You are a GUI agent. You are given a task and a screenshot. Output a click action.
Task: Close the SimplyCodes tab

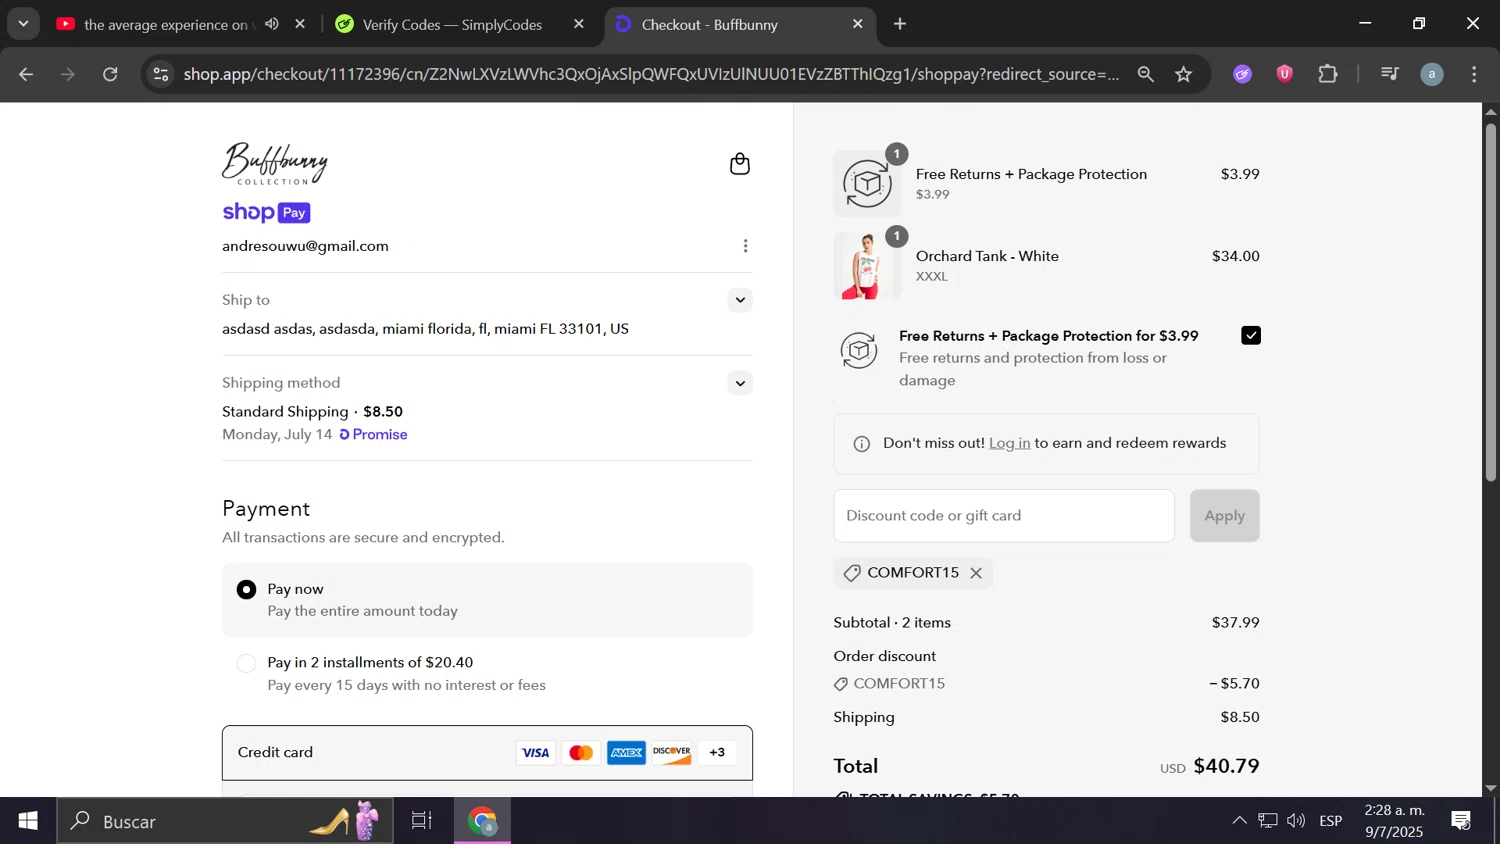[x=579, y=24]
